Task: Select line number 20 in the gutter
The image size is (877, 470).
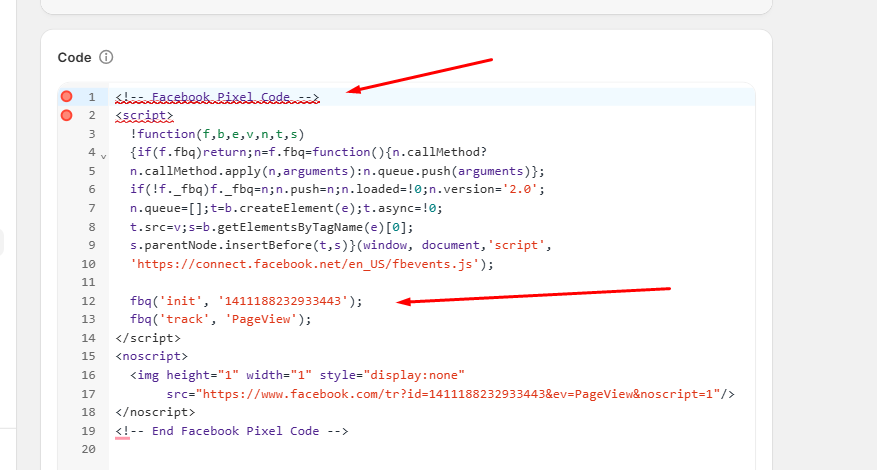Action: point(88,449)
